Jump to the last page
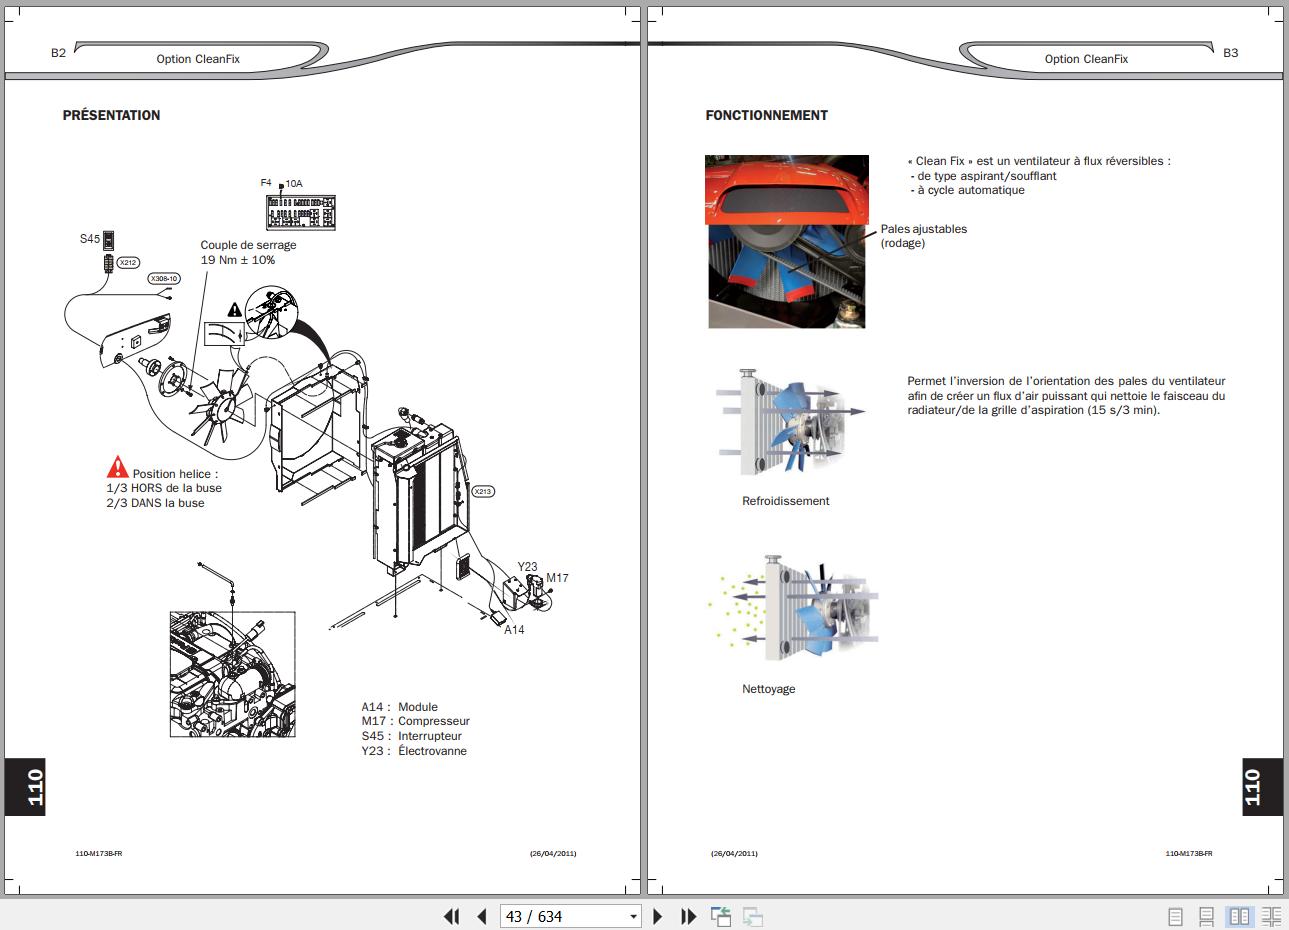Image resolution: width=1289 pixels, height=930 pixels. tap(688, 916)
